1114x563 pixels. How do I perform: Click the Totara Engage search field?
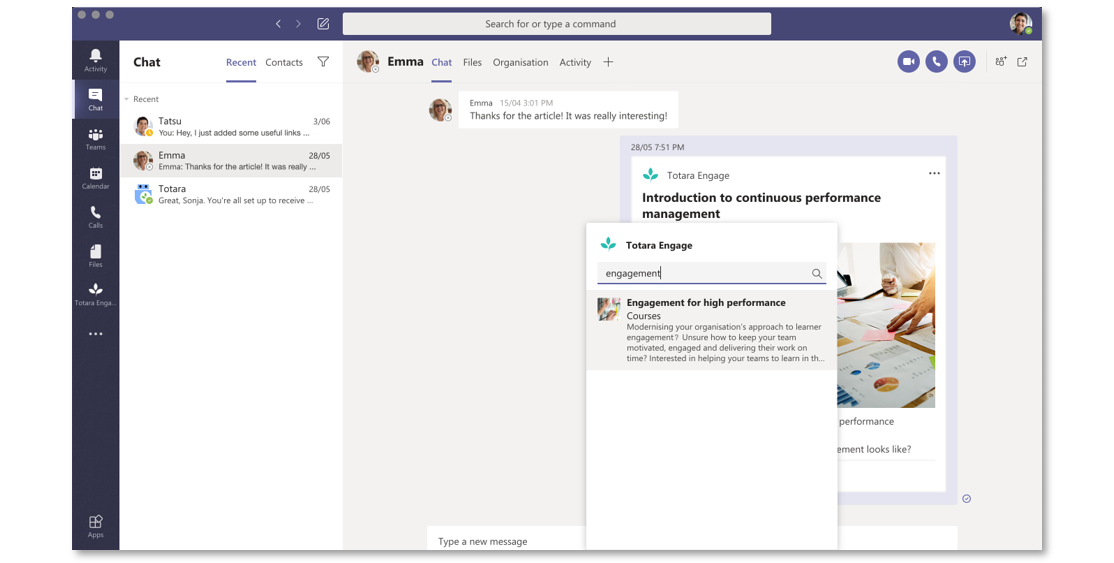(711, 273)
